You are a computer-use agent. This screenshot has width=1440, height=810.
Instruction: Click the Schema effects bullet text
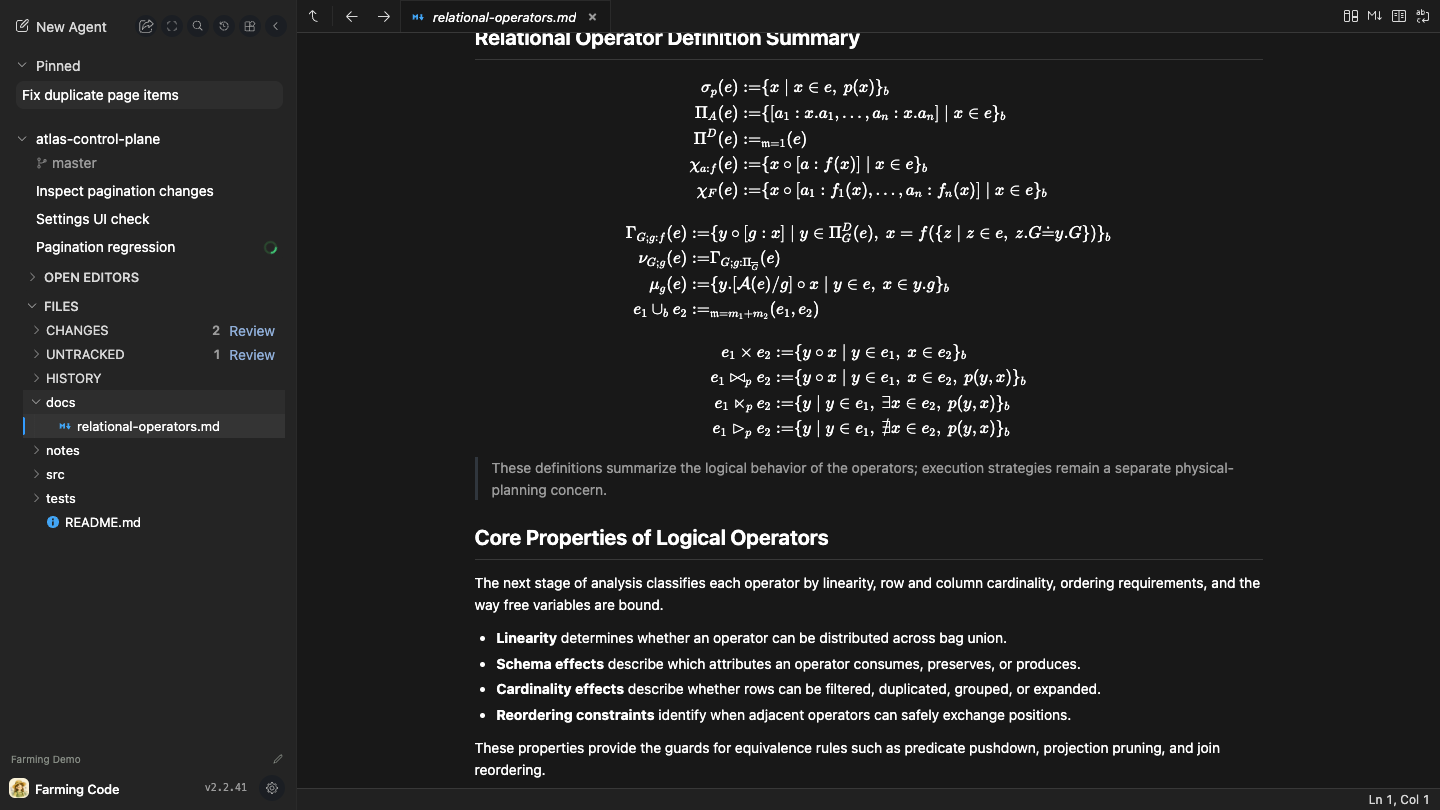pos(788,664)
